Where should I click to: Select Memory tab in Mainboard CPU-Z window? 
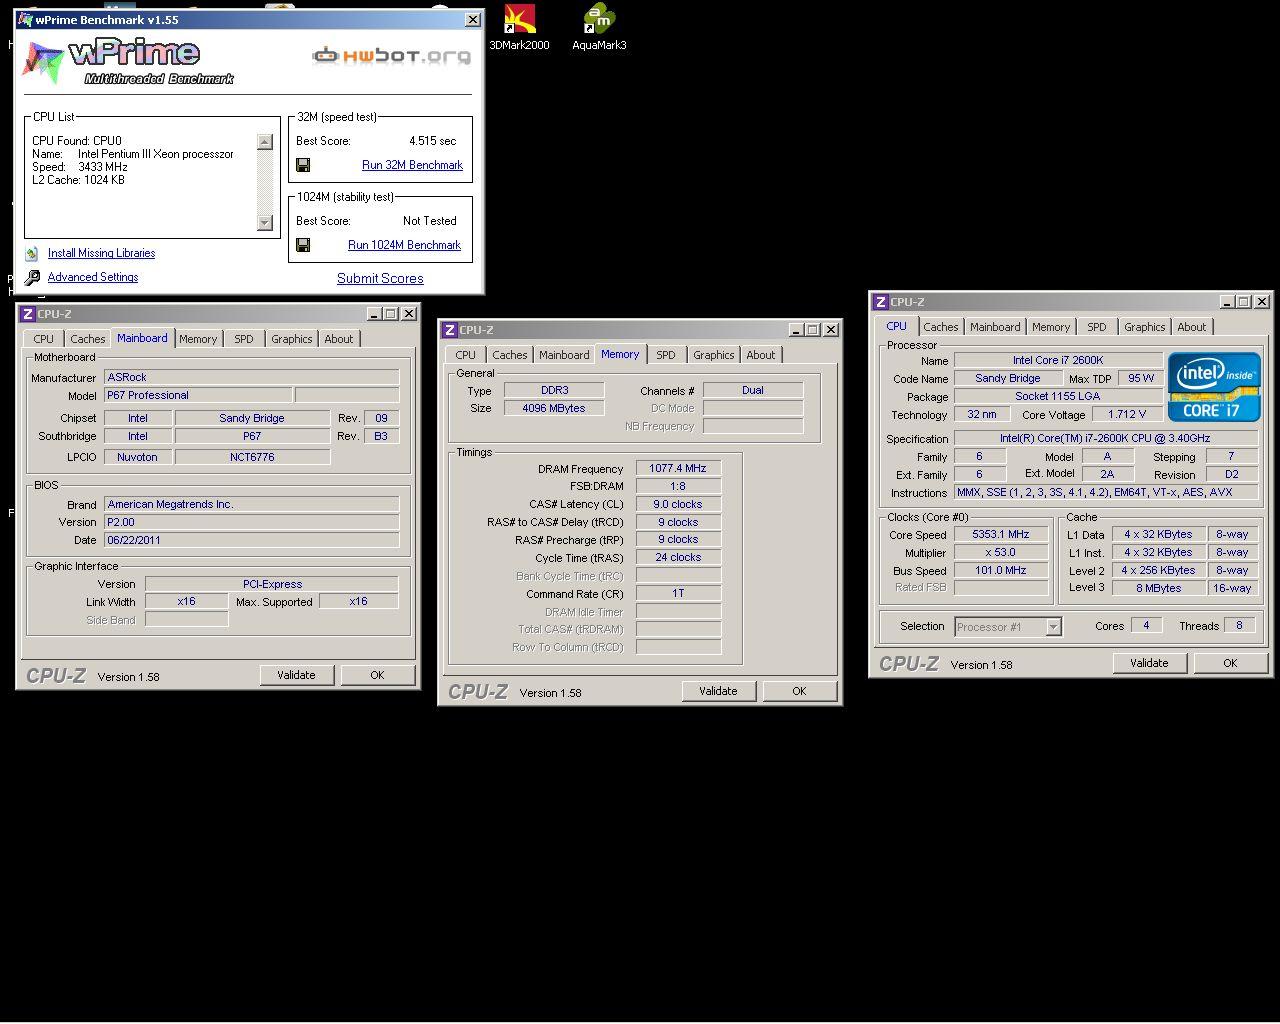pyautogui.click(x=198, y=339)
